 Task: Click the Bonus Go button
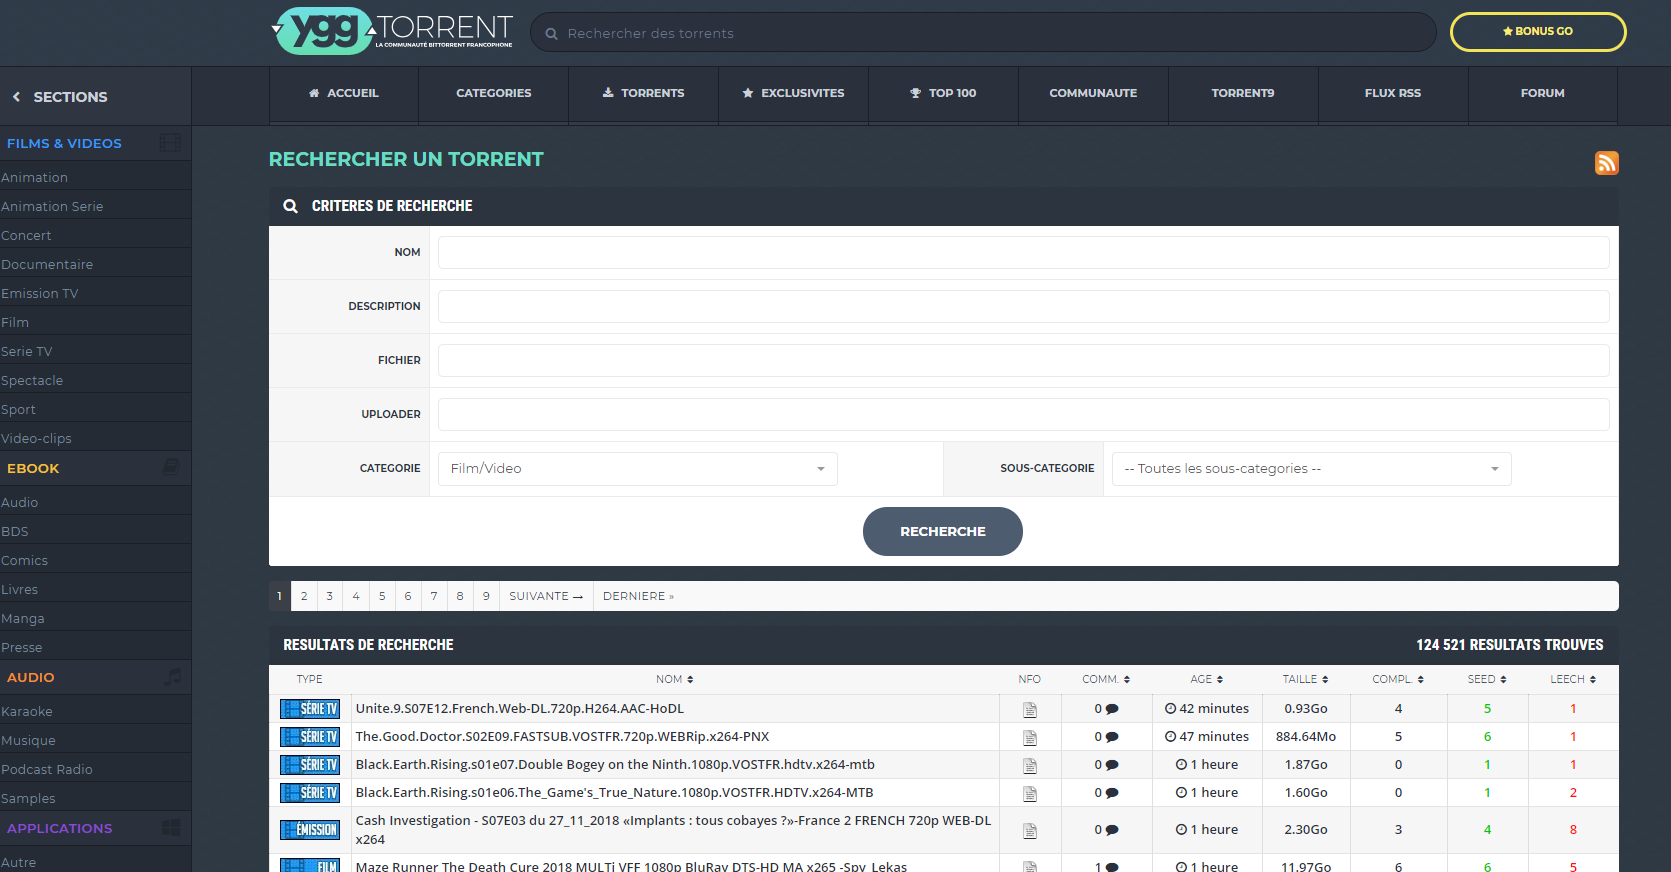[1538, 32]
